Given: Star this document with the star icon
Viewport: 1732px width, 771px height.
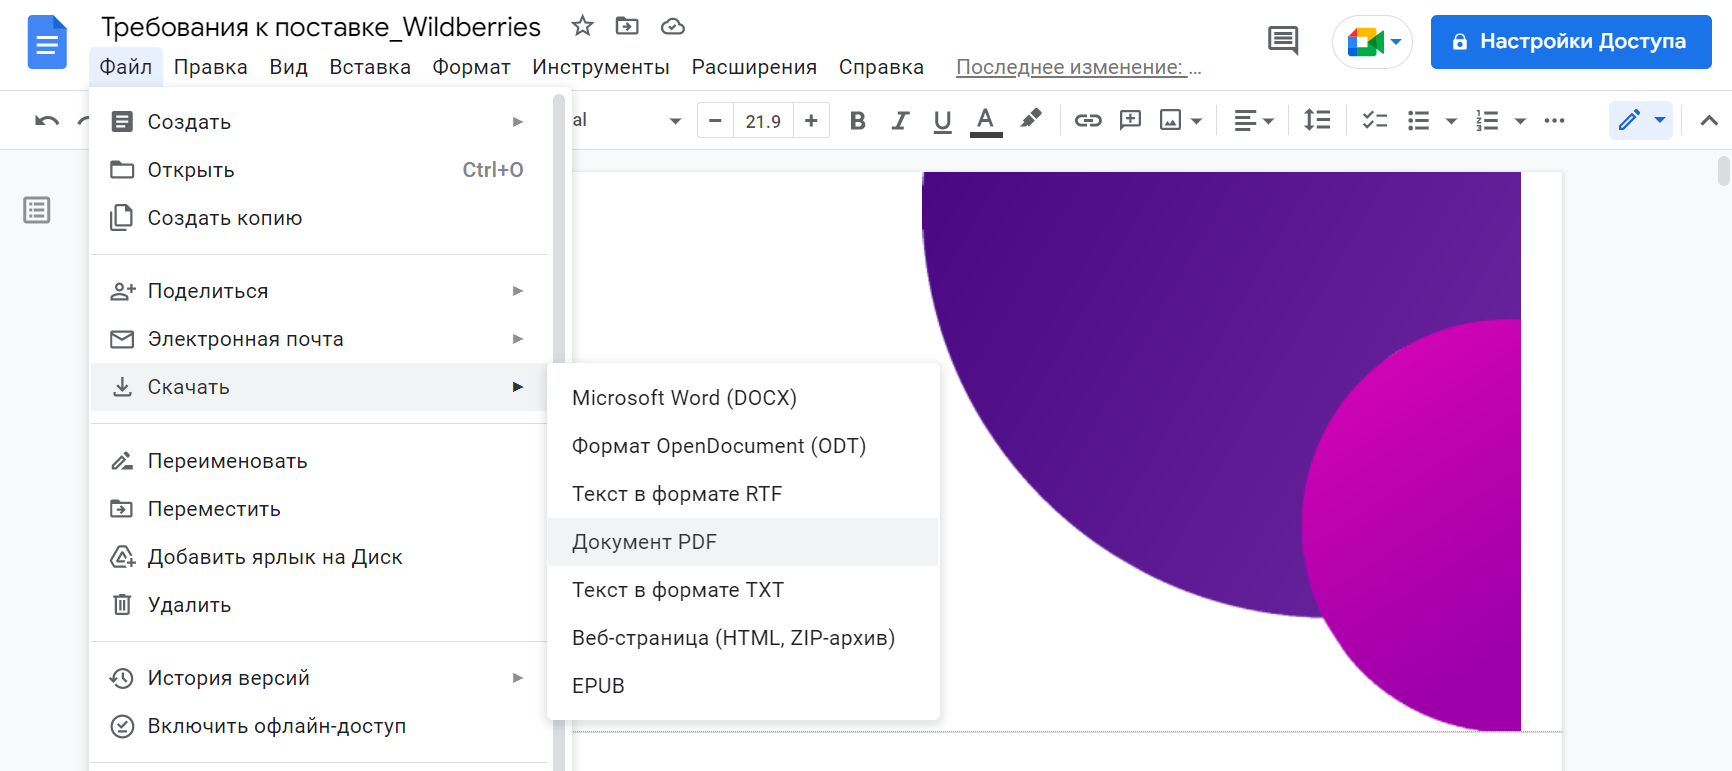Looking at the screenshot, I should click(x=582, y=26).
